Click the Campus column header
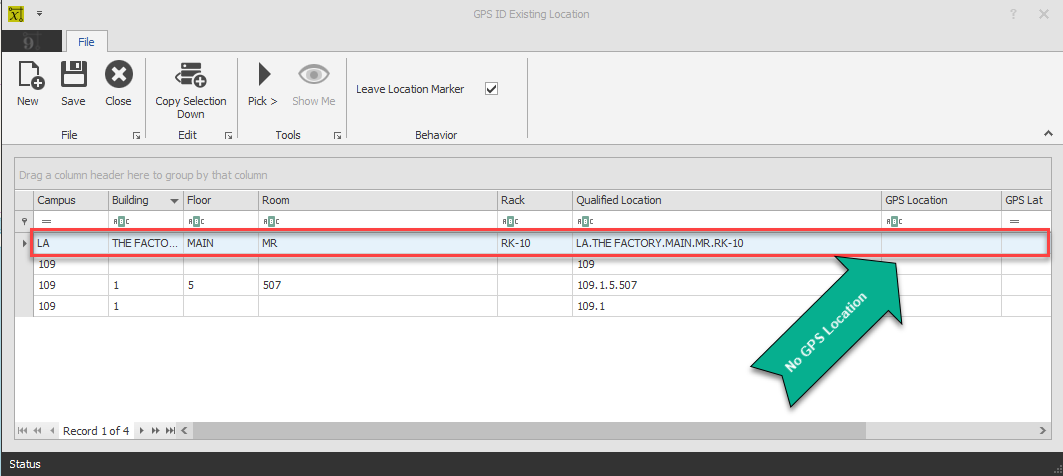The image size is (1063, 476). tap(70, 200)
